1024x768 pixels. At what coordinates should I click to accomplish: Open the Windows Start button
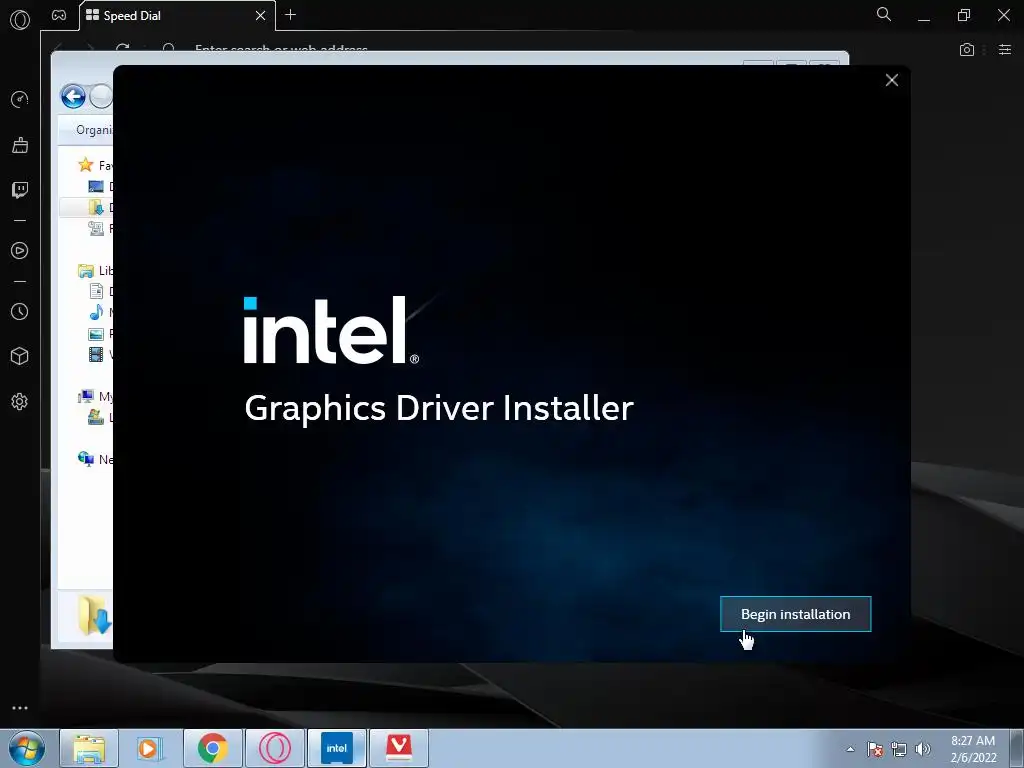pos(27,748)
